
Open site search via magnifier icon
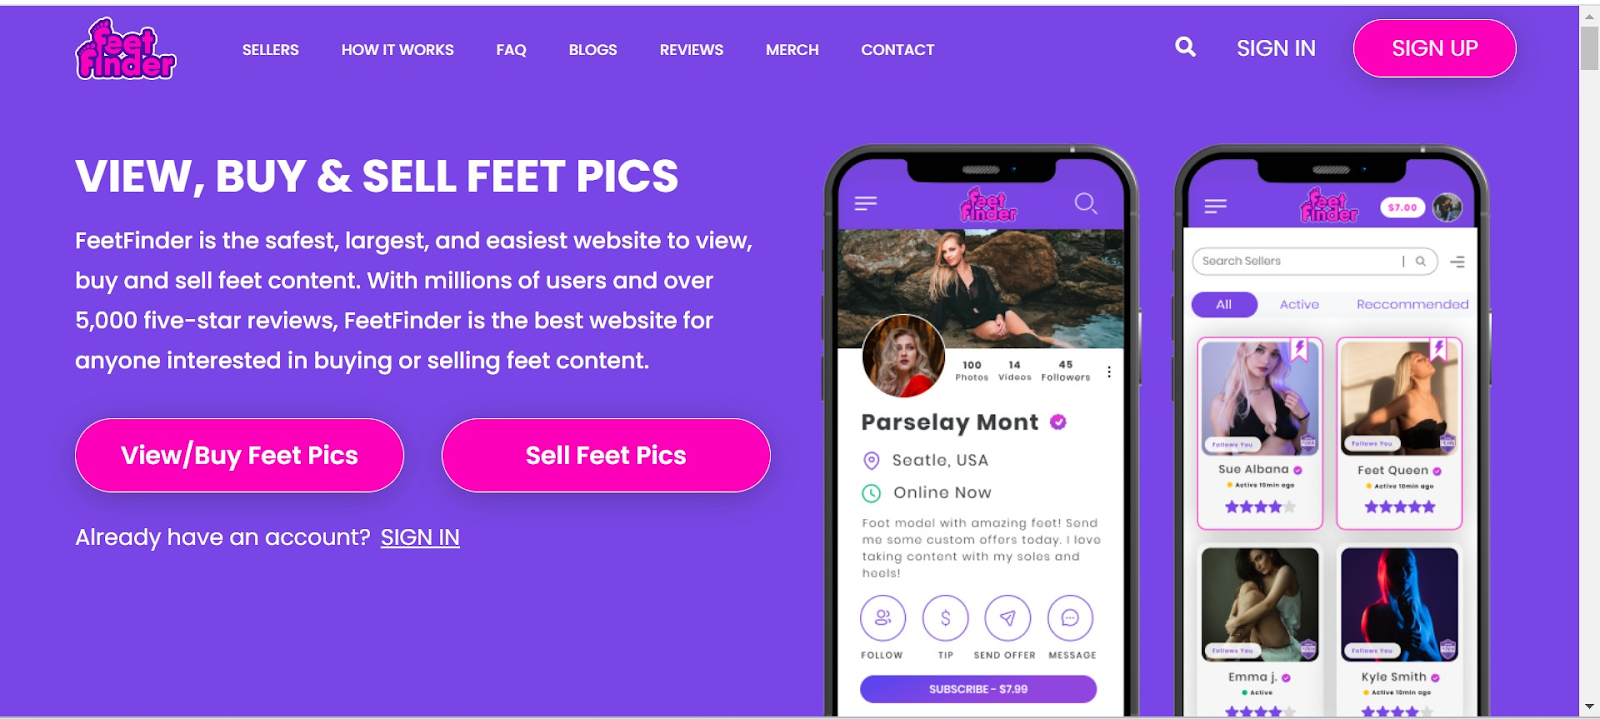[1185, 47]
